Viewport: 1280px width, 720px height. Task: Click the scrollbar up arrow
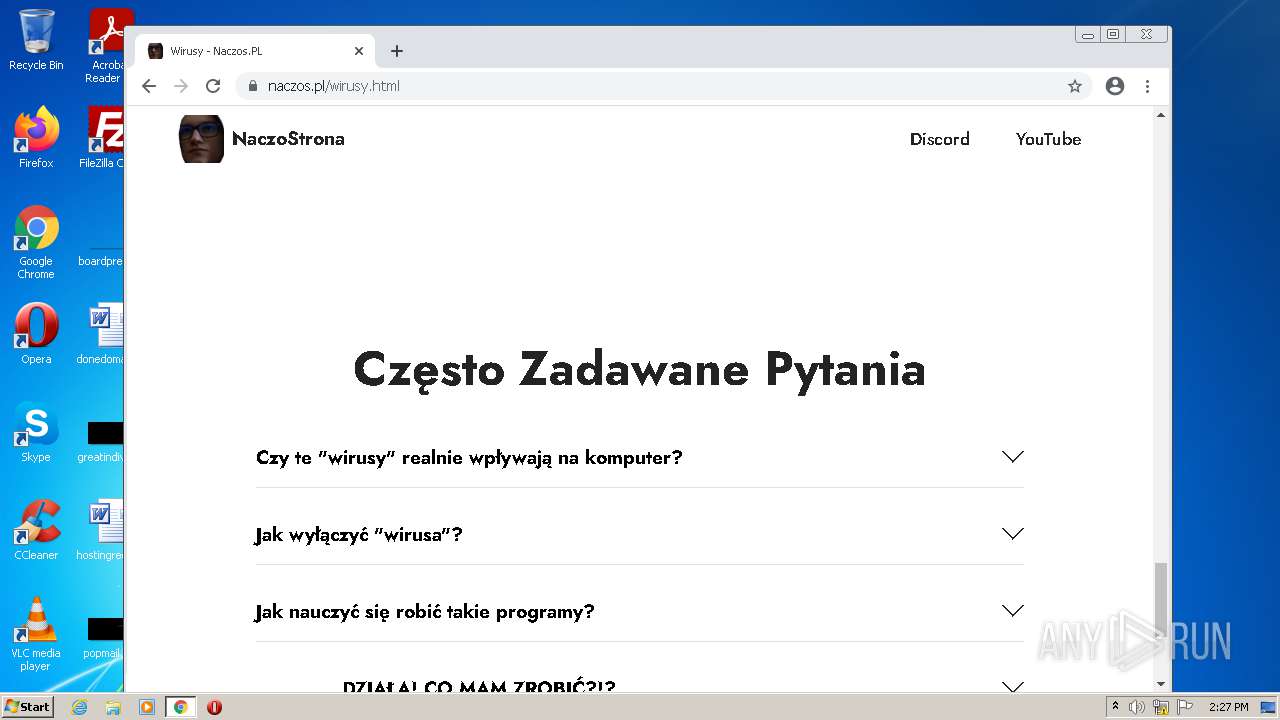click(1161, 115)
